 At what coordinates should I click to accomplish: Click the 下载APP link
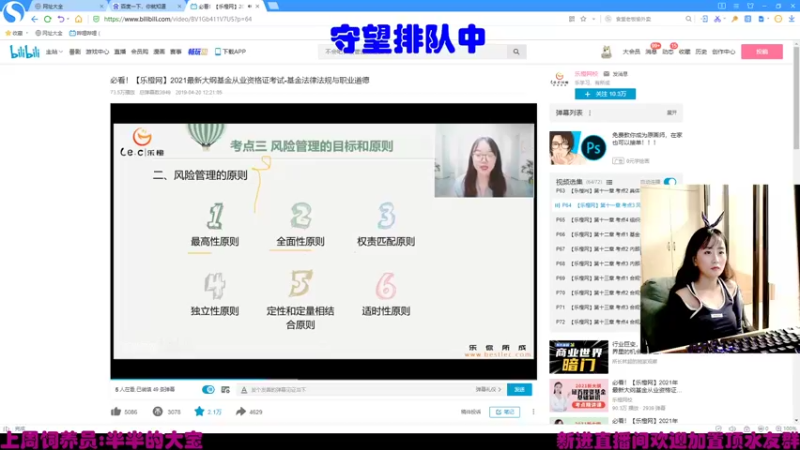point(230,52)
